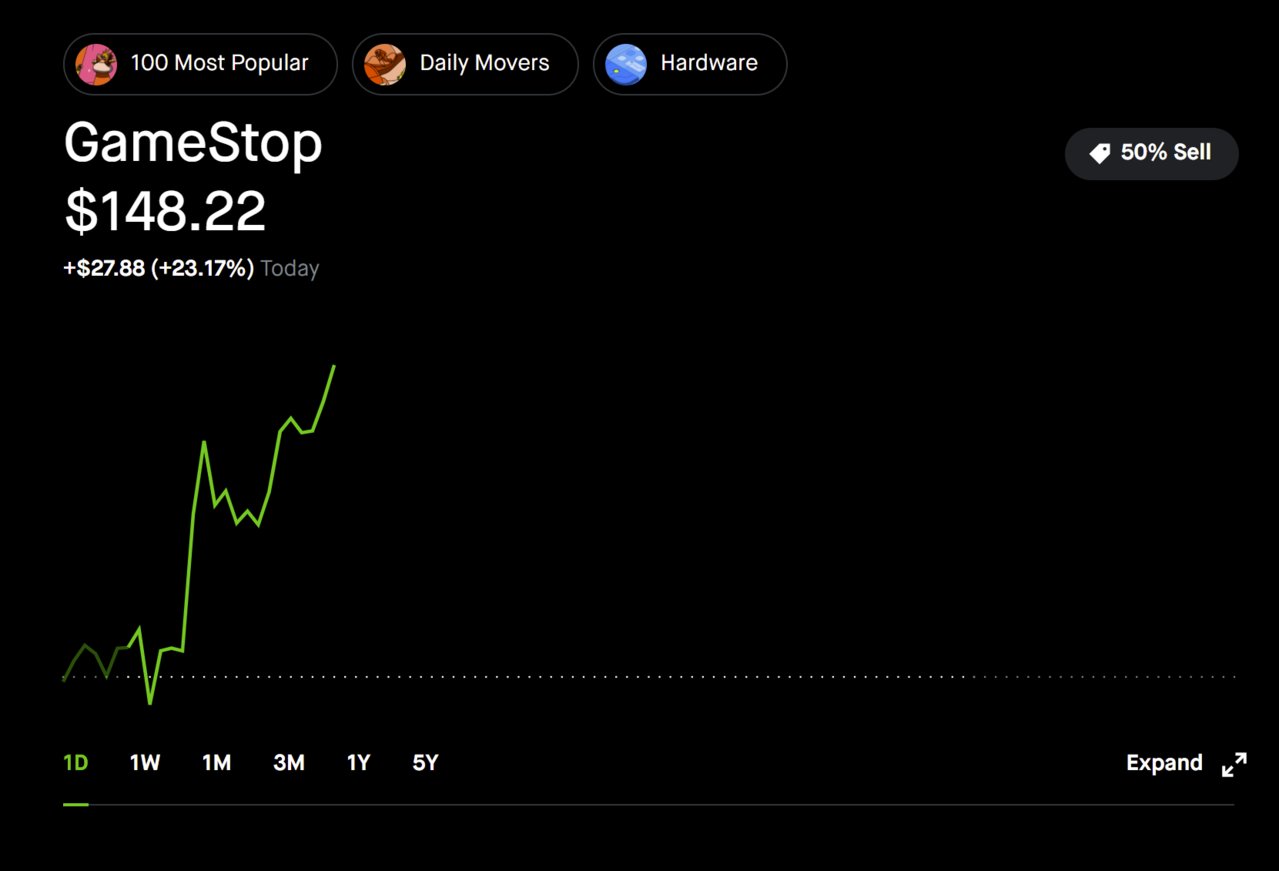The height and width of the screenshot is (871, 1279).
Task: Open the 50% Sell analyst rating
Action: click(1152, 154)
